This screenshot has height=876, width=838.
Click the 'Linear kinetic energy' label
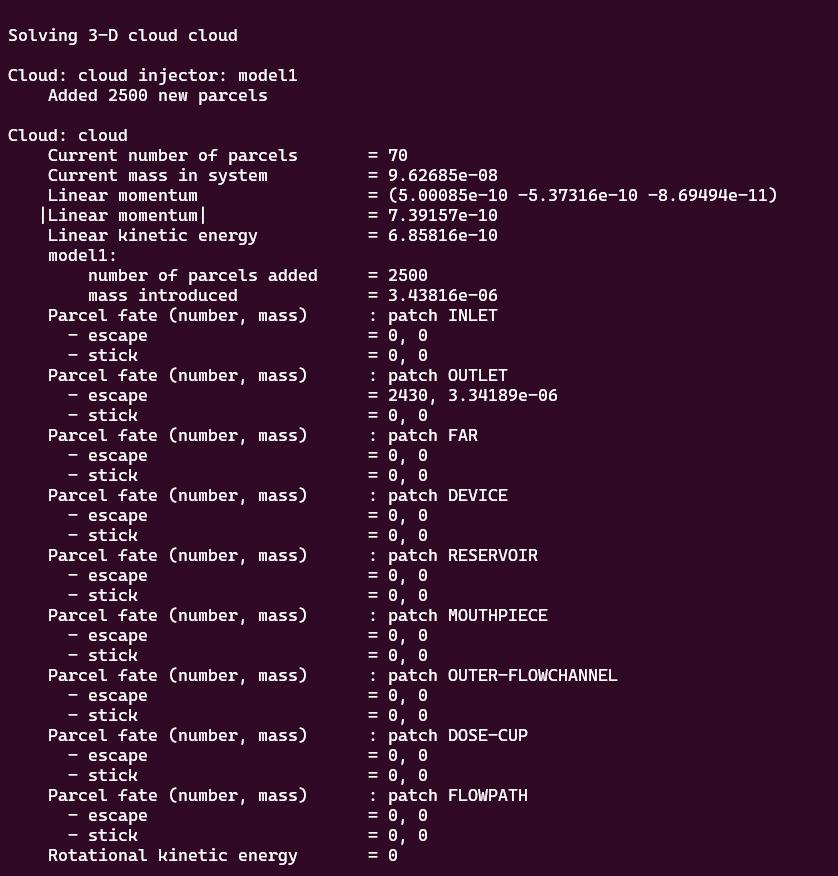pos(152,236)
